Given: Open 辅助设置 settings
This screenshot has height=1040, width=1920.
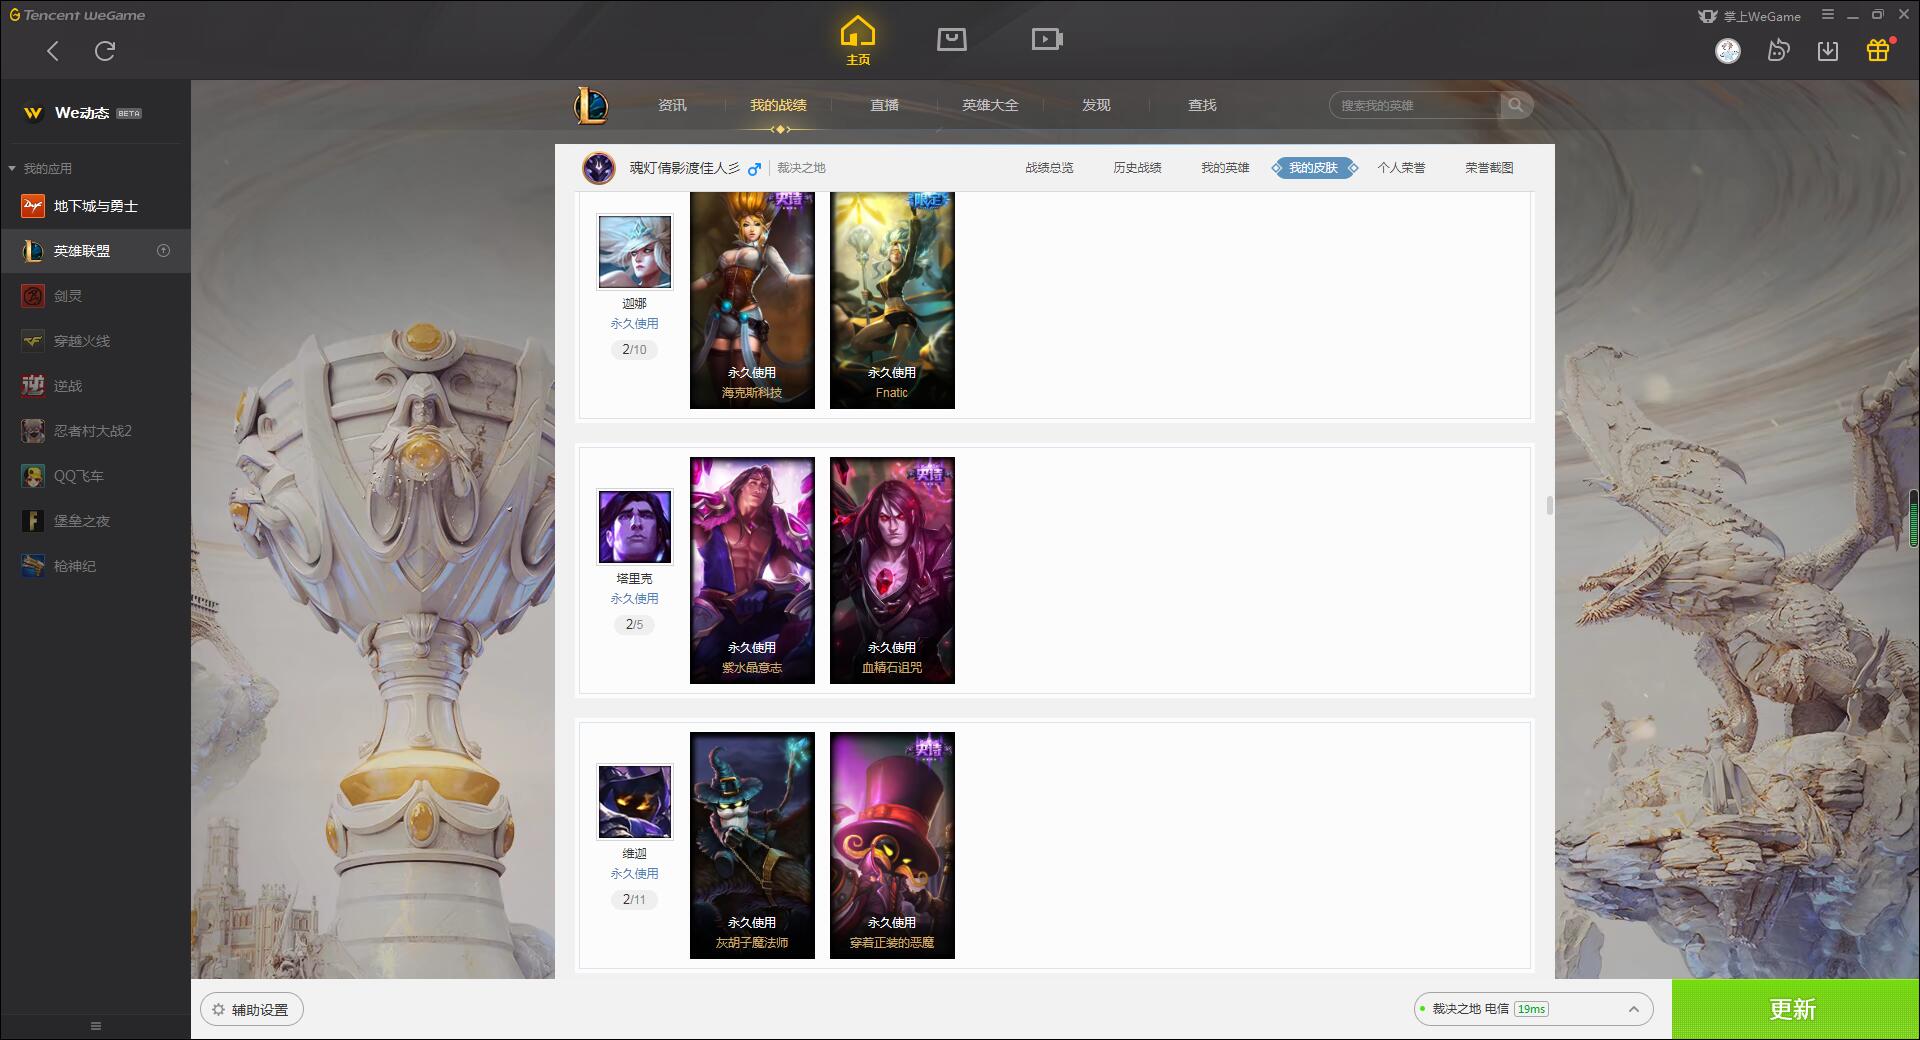Looking at the screenshot, I should tap(252, 1010).
